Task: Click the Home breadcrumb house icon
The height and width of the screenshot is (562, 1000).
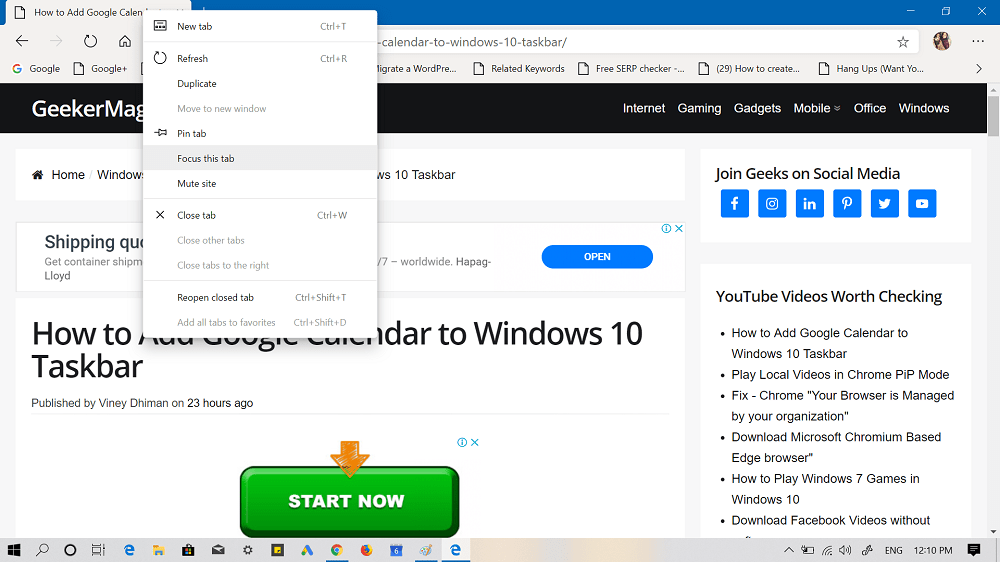Action: click(x=38, y=175)
